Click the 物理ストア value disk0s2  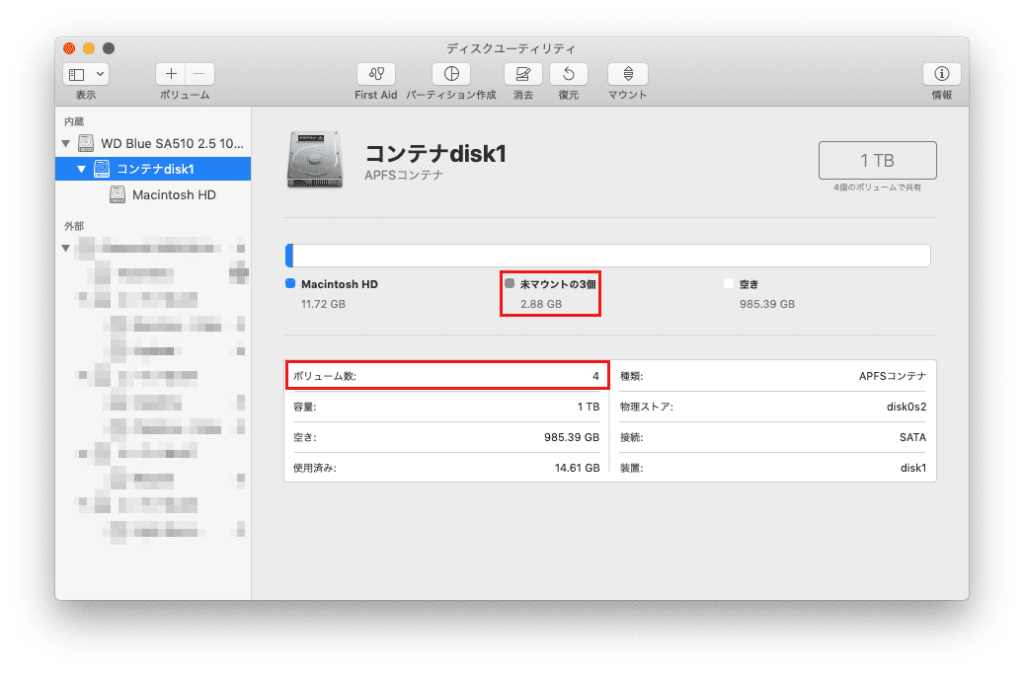tap(906, 407)
